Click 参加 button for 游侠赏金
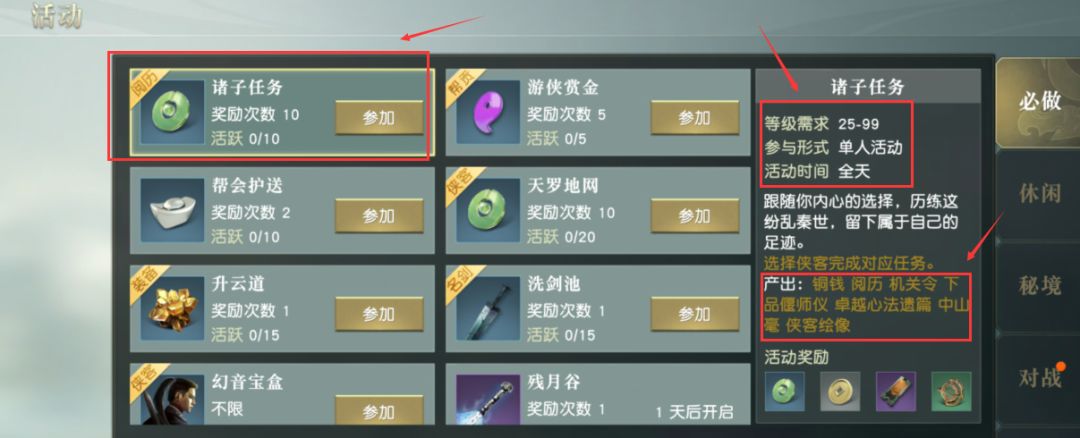Viewport: 1080px width, 438px height. (x=694, y=118)
